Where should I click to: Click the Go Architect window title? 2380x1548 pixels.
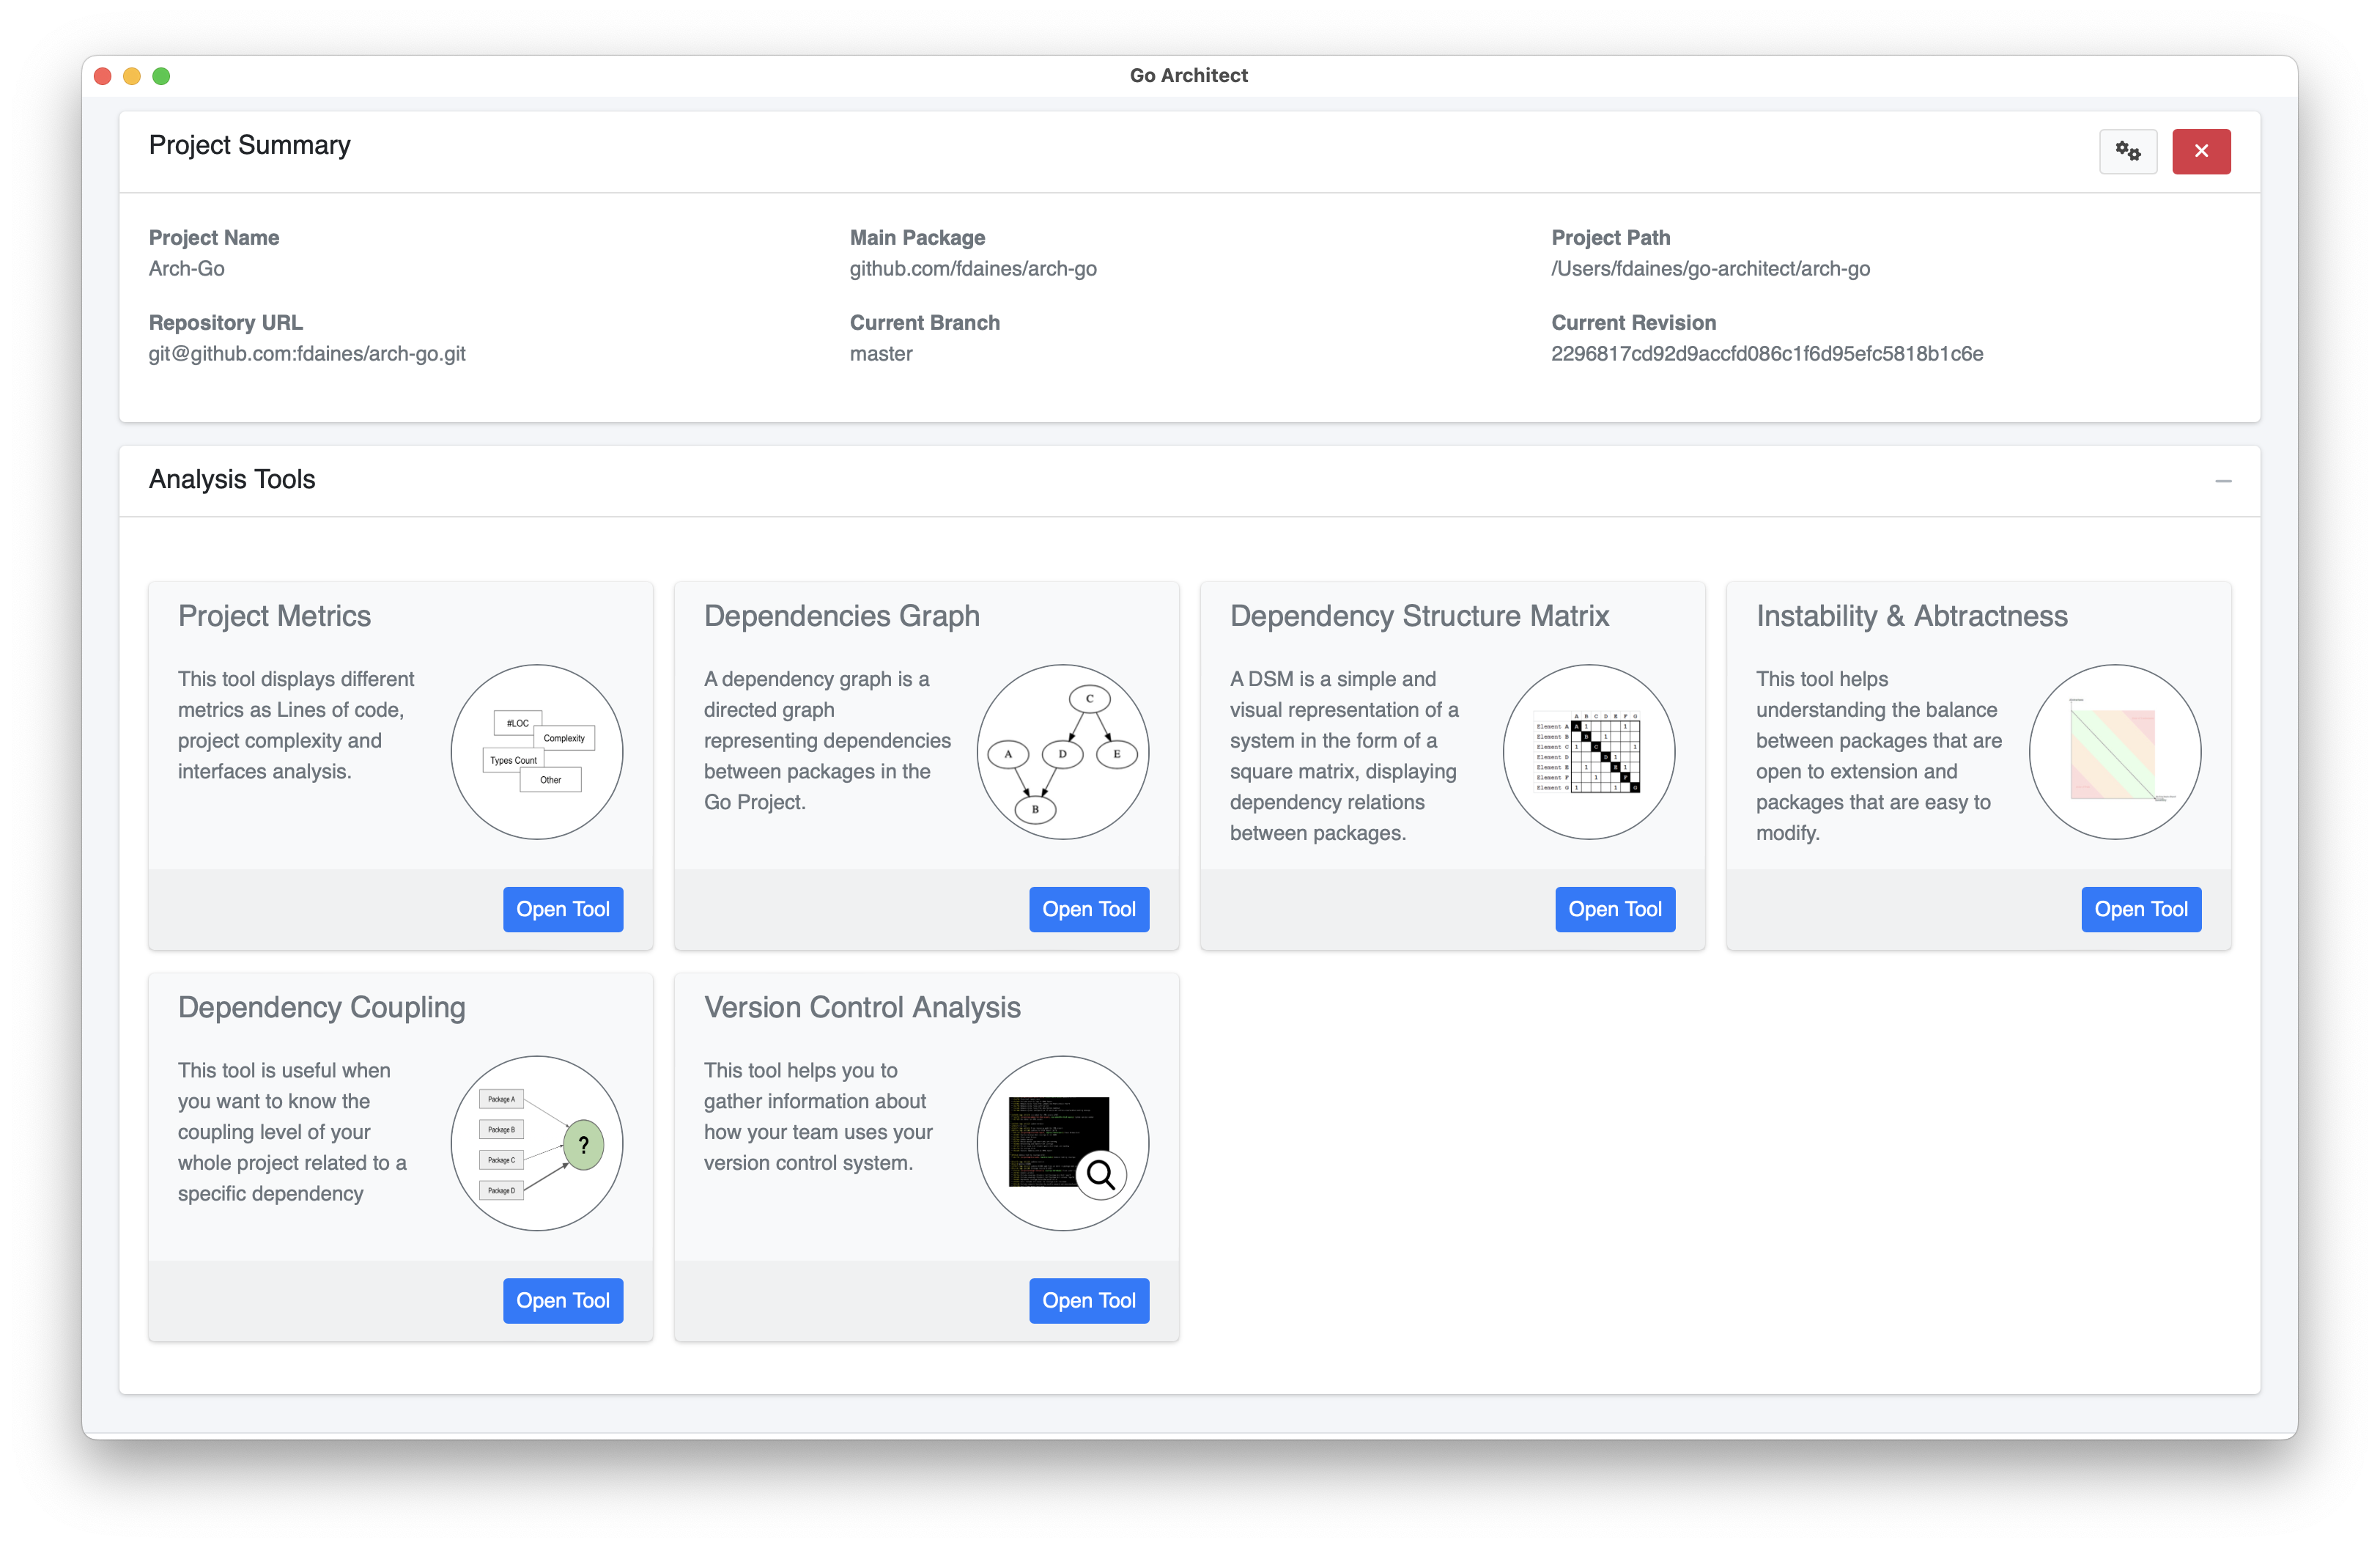[1188, 75]
